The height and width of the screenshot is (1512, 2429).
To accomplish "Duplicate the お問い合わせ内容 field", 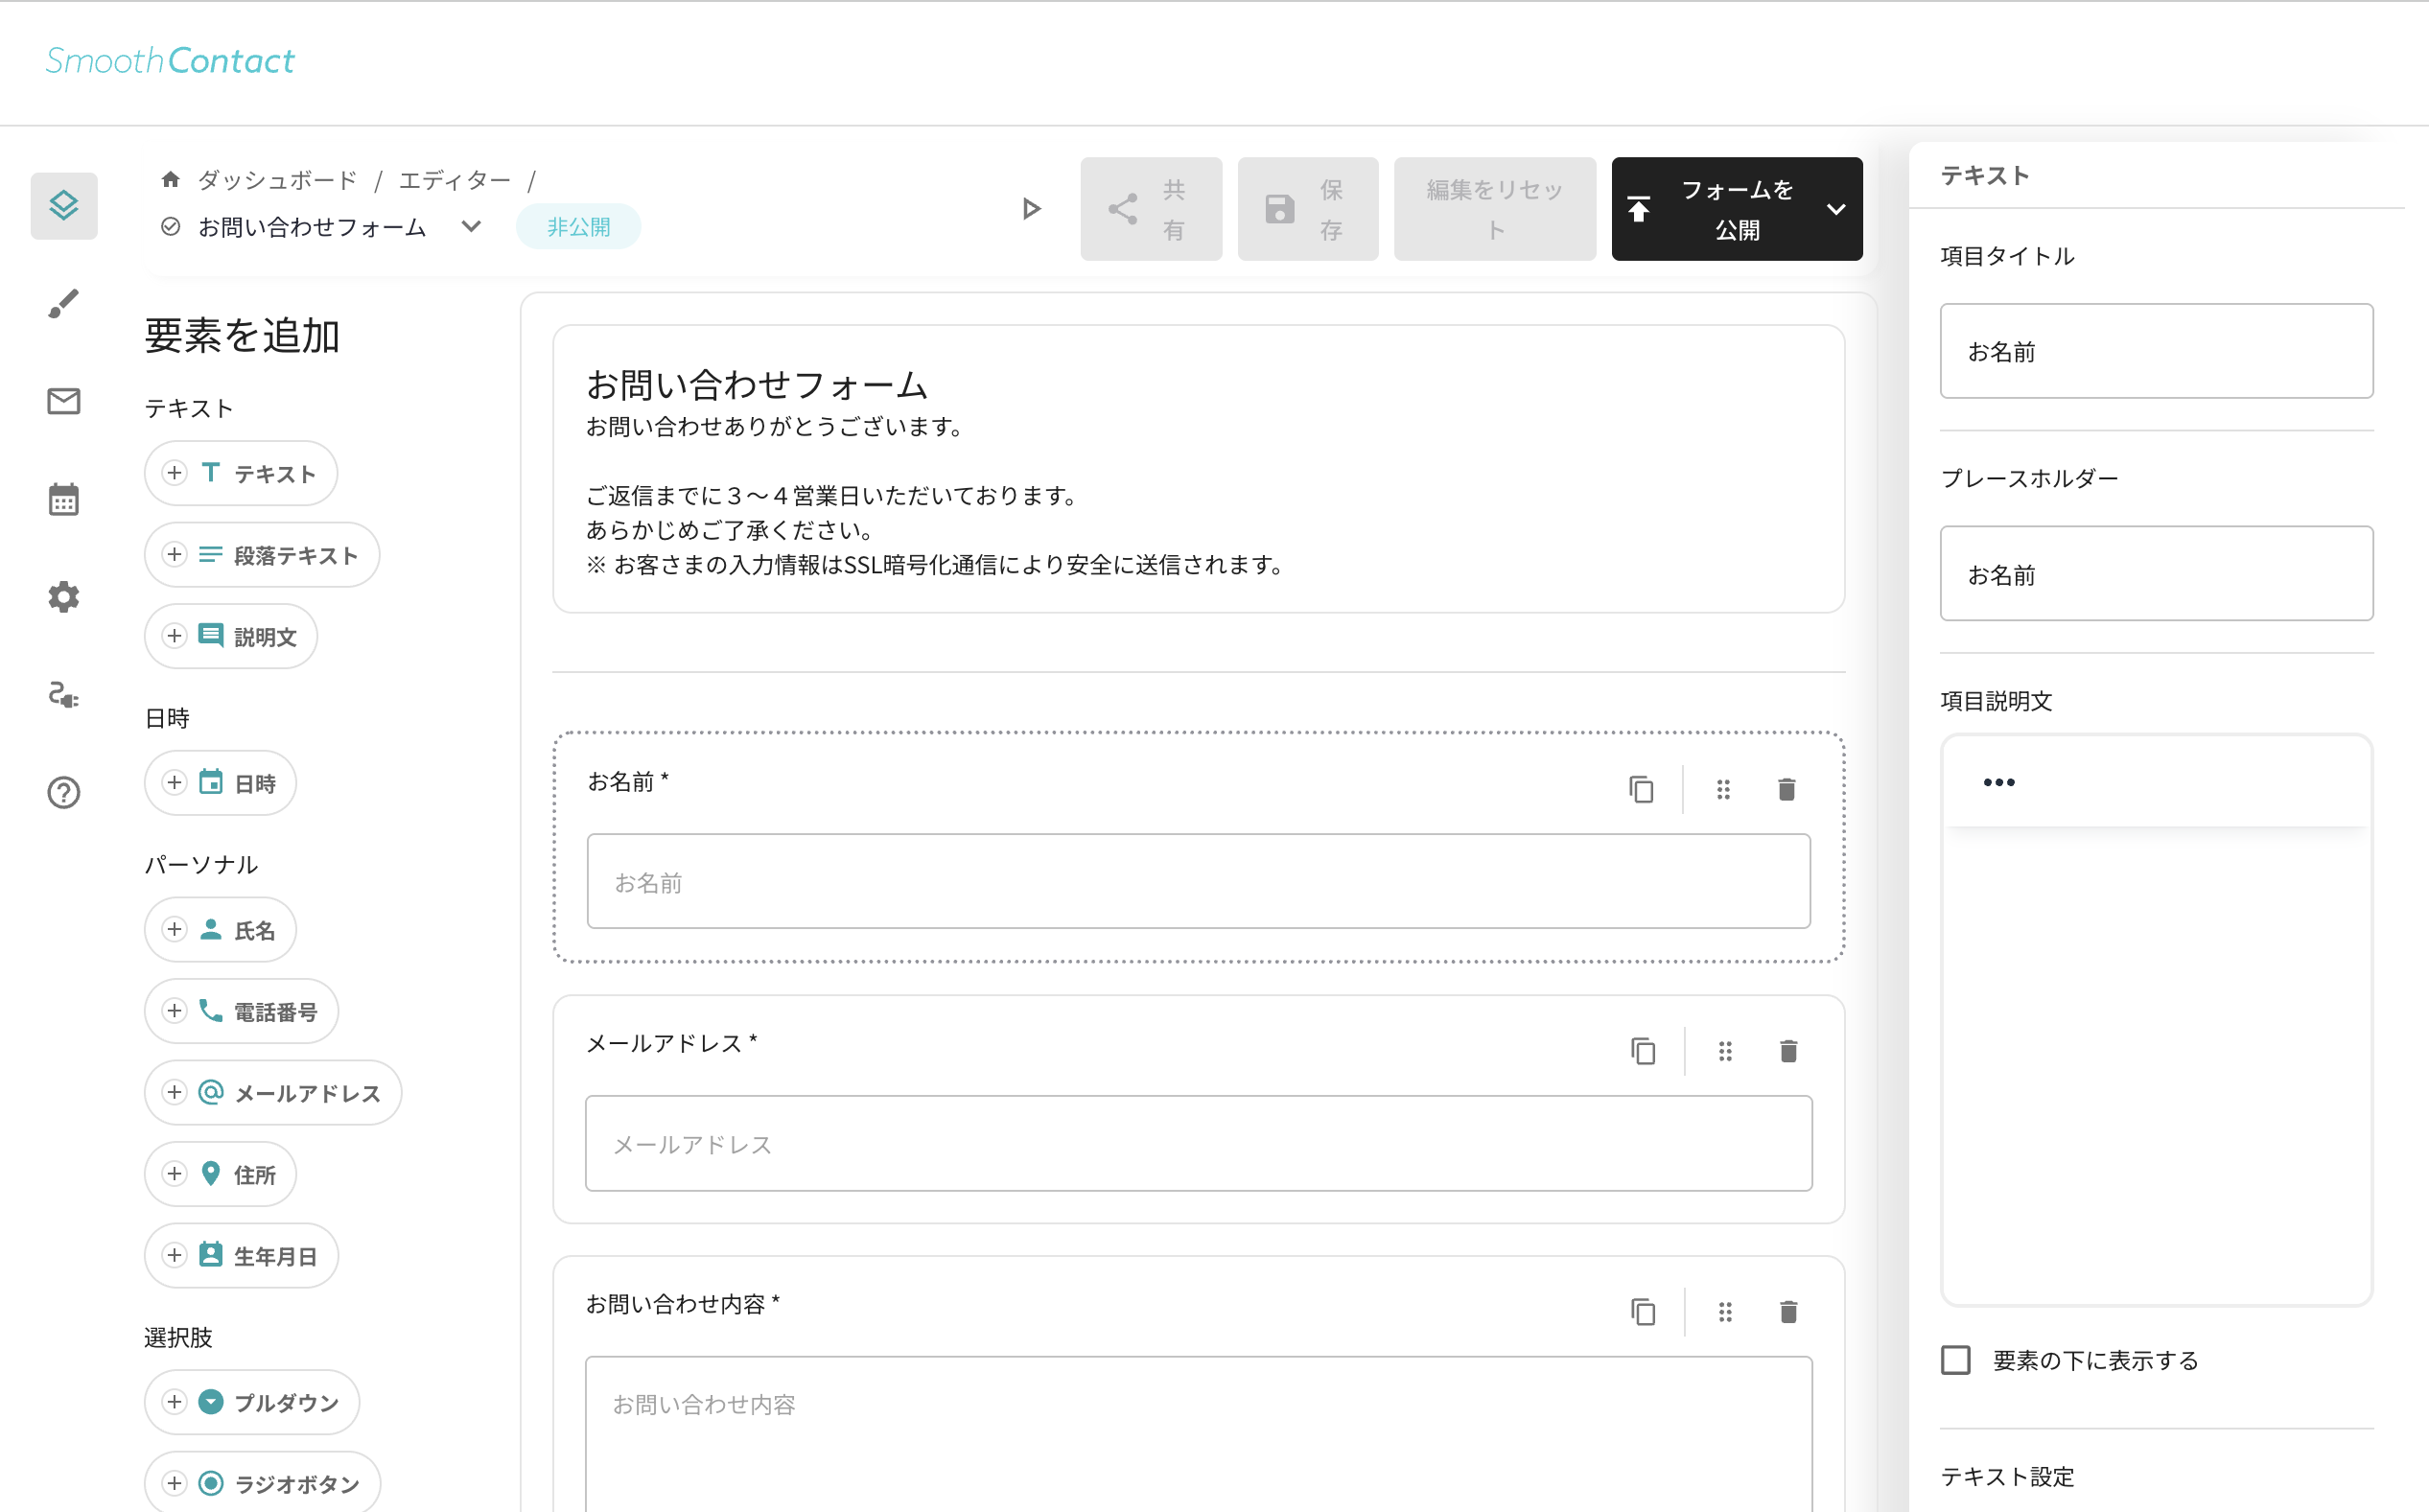I will click(x=1643, y=1312).
